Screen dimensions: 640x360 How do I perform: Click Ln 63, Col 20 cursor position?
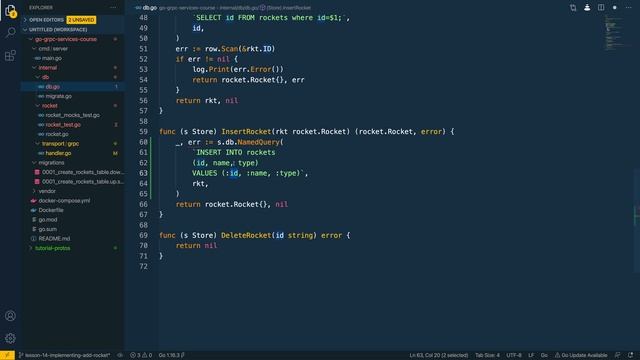click(x=439, y=355)
